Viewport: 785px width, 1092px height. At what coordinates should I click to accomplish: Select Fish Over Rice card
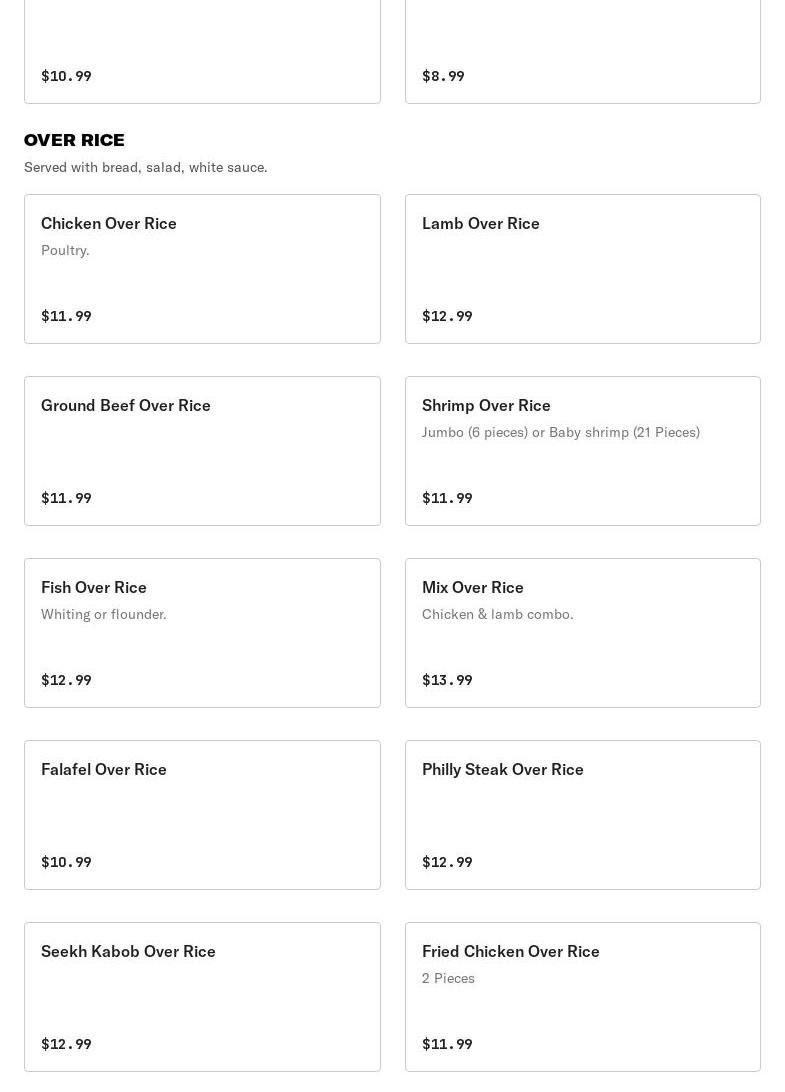202,632
